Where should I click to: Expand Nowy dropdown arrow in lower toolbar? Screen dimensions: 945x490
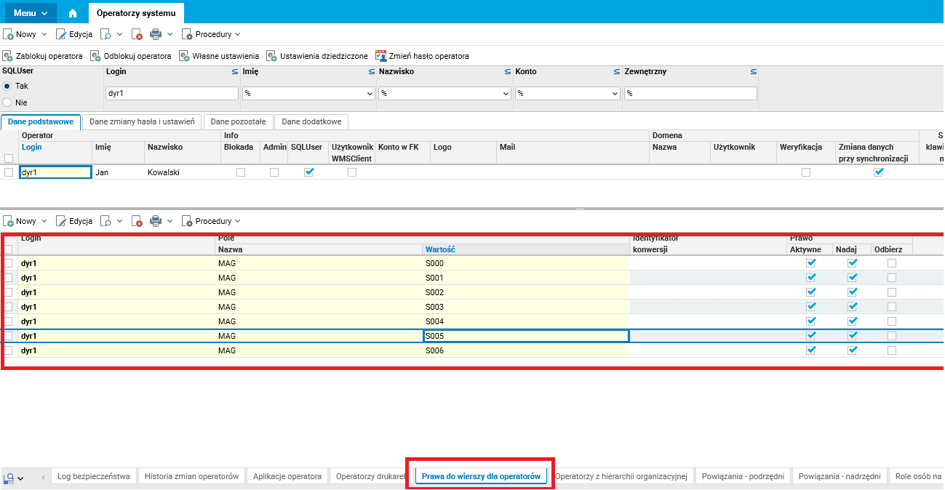tap(44, 221)
